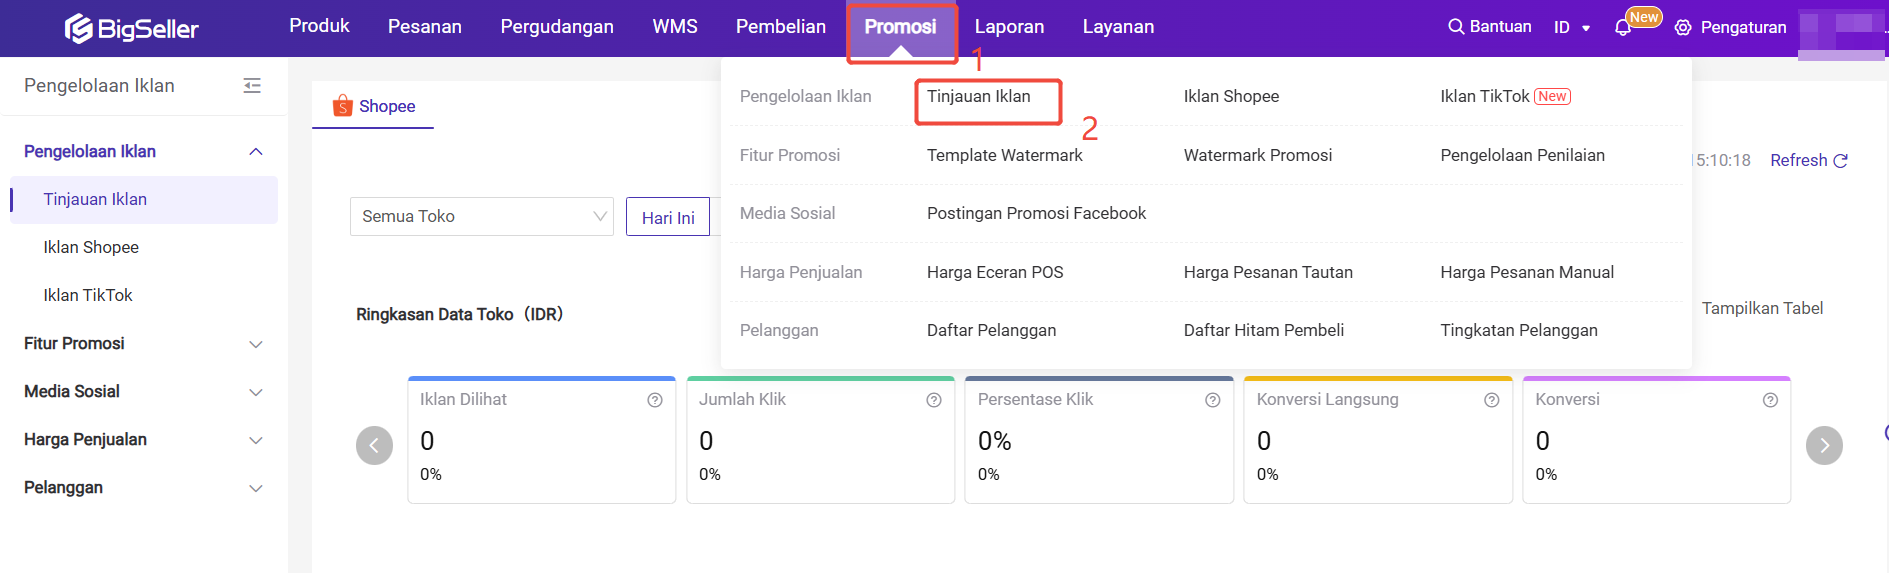
Task: Click the Bantuan search icon
Action: point(1456,27)
